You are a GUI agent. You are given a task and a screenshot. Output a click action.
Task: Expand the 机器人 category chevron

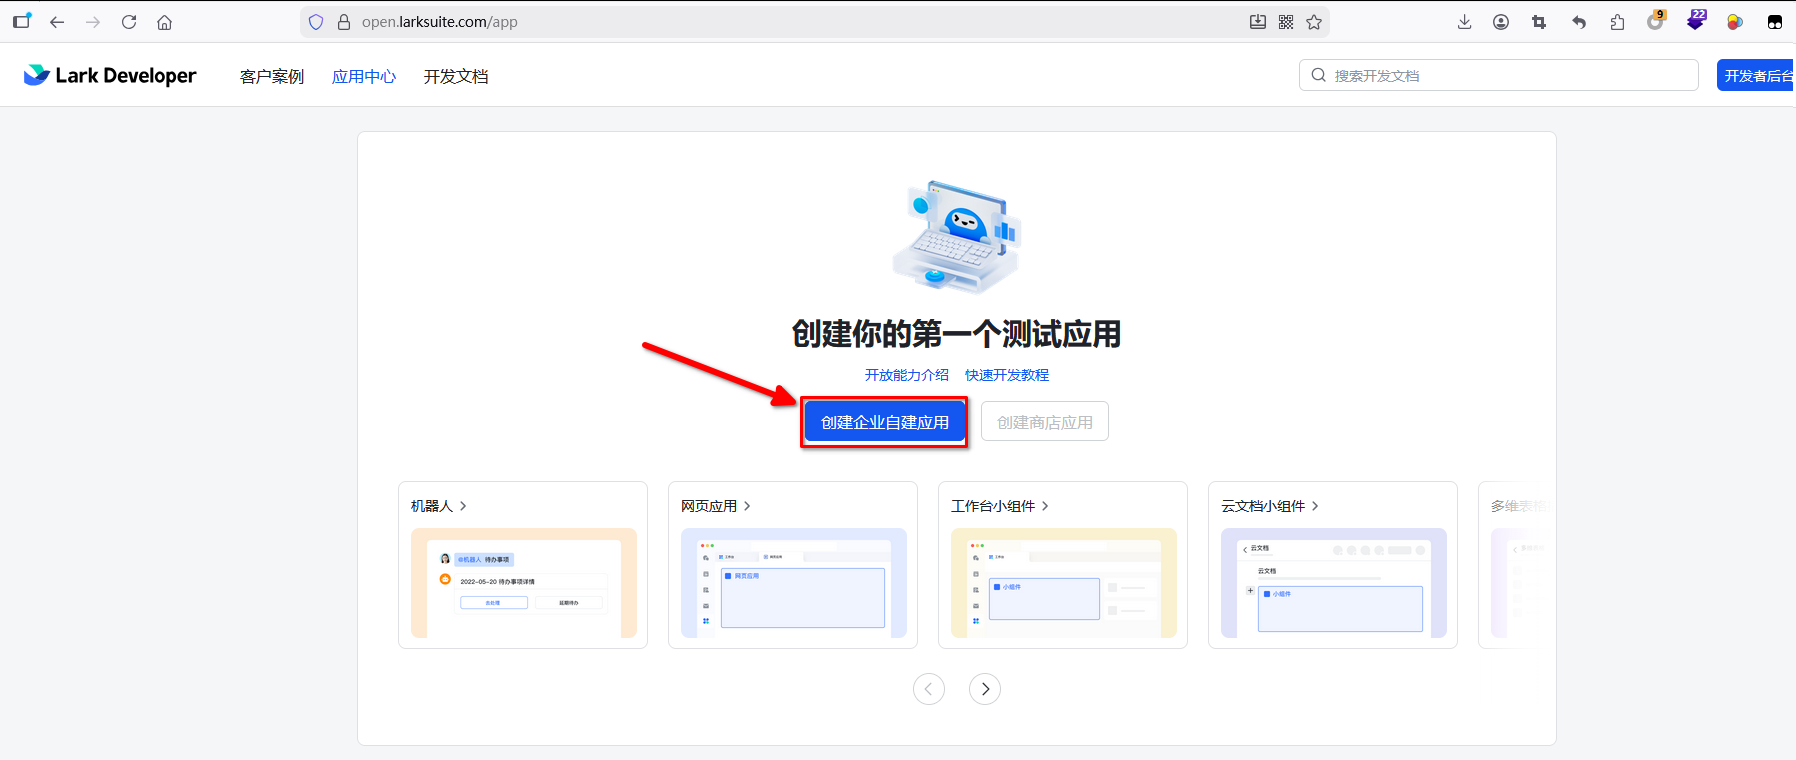463,506
